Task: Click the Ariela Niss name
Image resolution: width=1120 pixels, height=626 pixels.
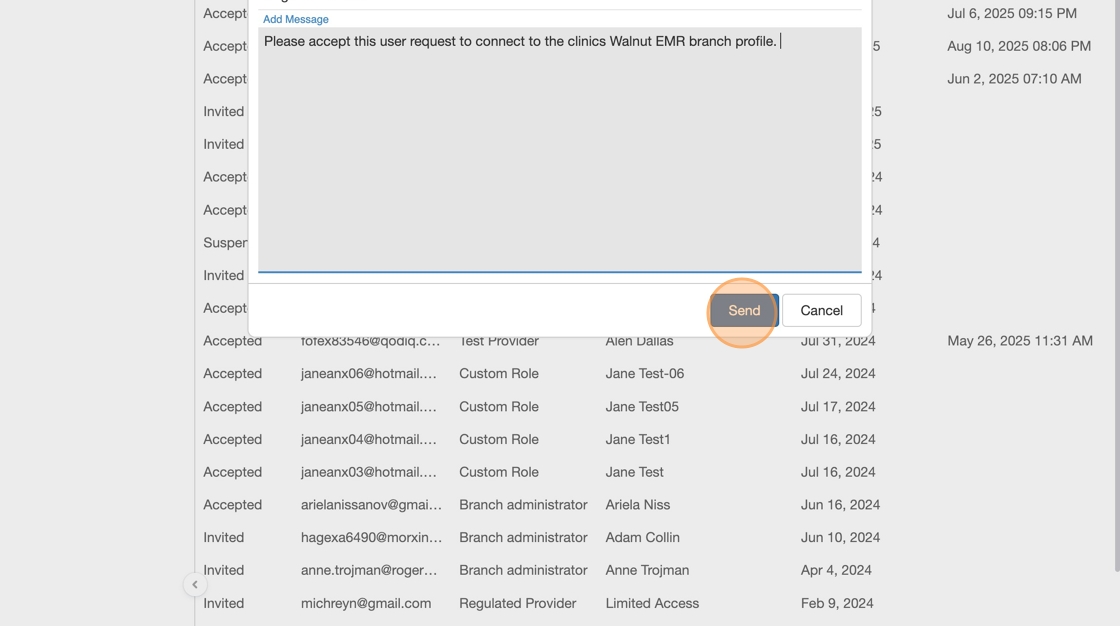Action: (637, 504)
